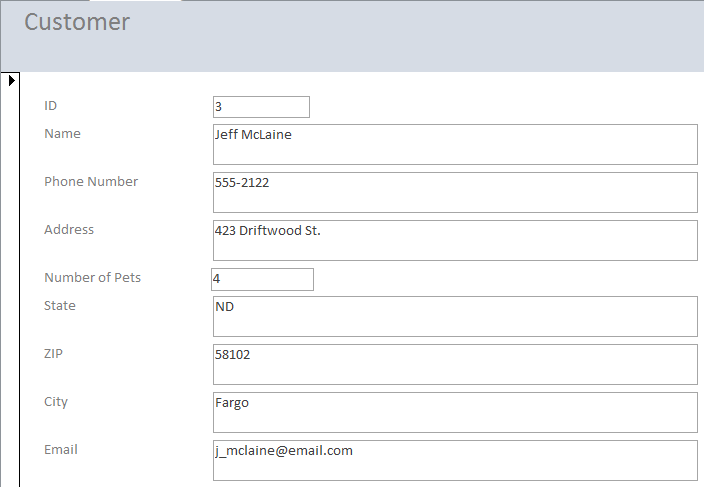
Task: Click the Email field j_mclaine@email.com
Action: (455, 461)
